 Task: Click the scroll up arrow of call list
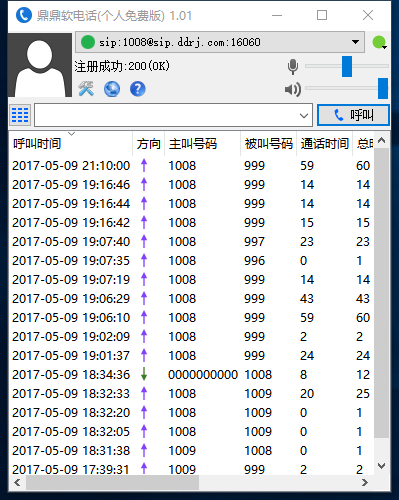(x=382, y=141)
